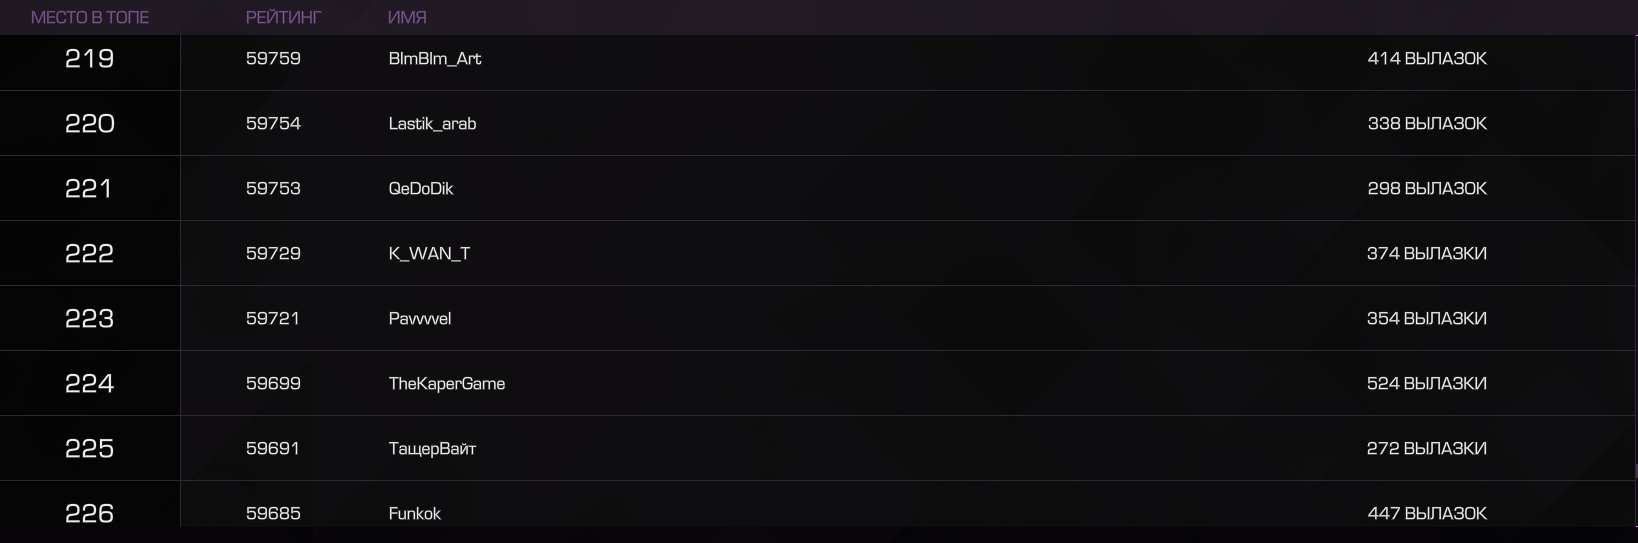Open player BlmBlm_Art's profile
Image resolution: width=1638 pixels, height=543 pixels.
tap(435, 59)
